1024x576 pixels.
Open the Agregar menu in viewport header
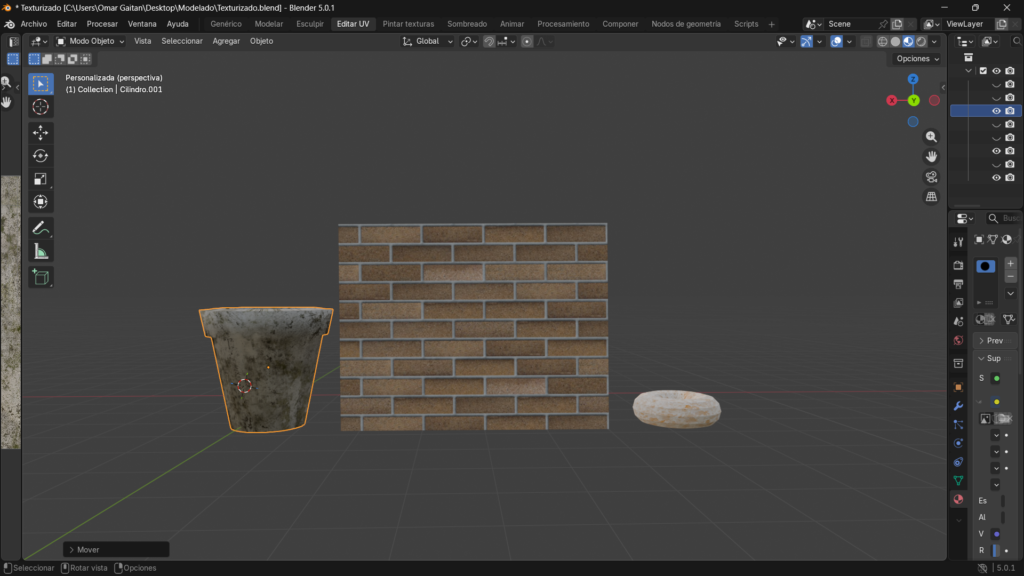226,41
